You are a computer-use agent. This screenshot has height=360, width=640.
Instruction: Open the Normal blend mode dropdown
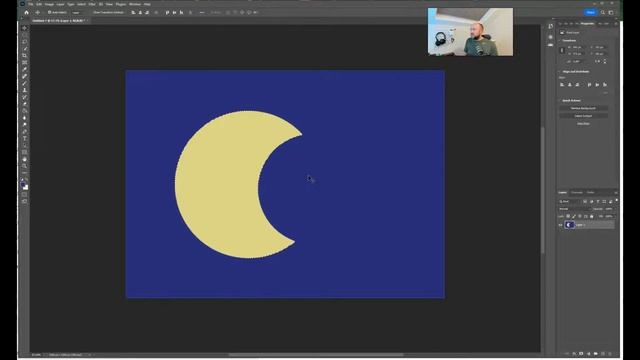pos(574,209)
